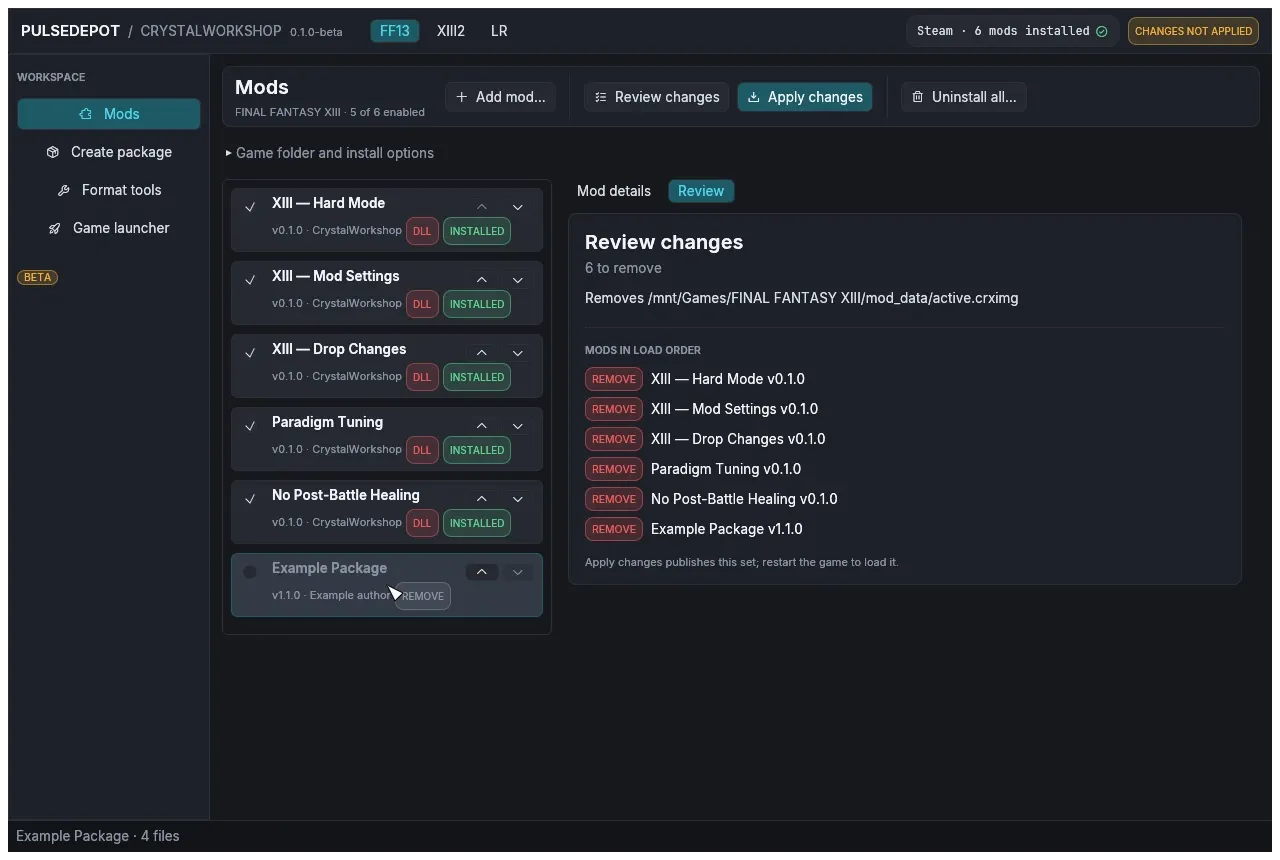Select the XIII — Mod Settings mod title
This screenshot has width=1280, height=860.
coord(335,276)
